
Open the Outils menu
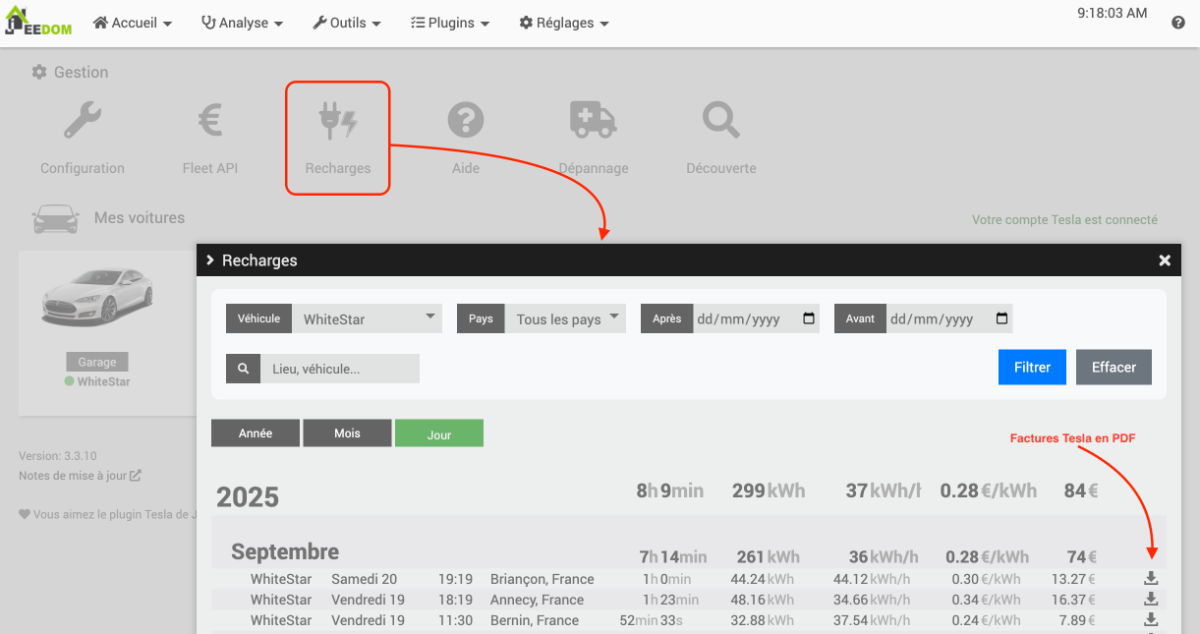click(347, 23)
